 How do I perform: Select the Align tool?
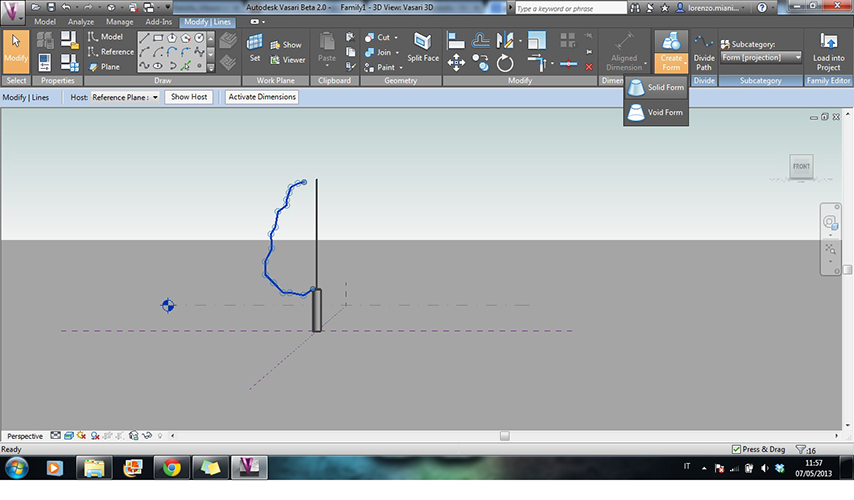click(455, 40)
